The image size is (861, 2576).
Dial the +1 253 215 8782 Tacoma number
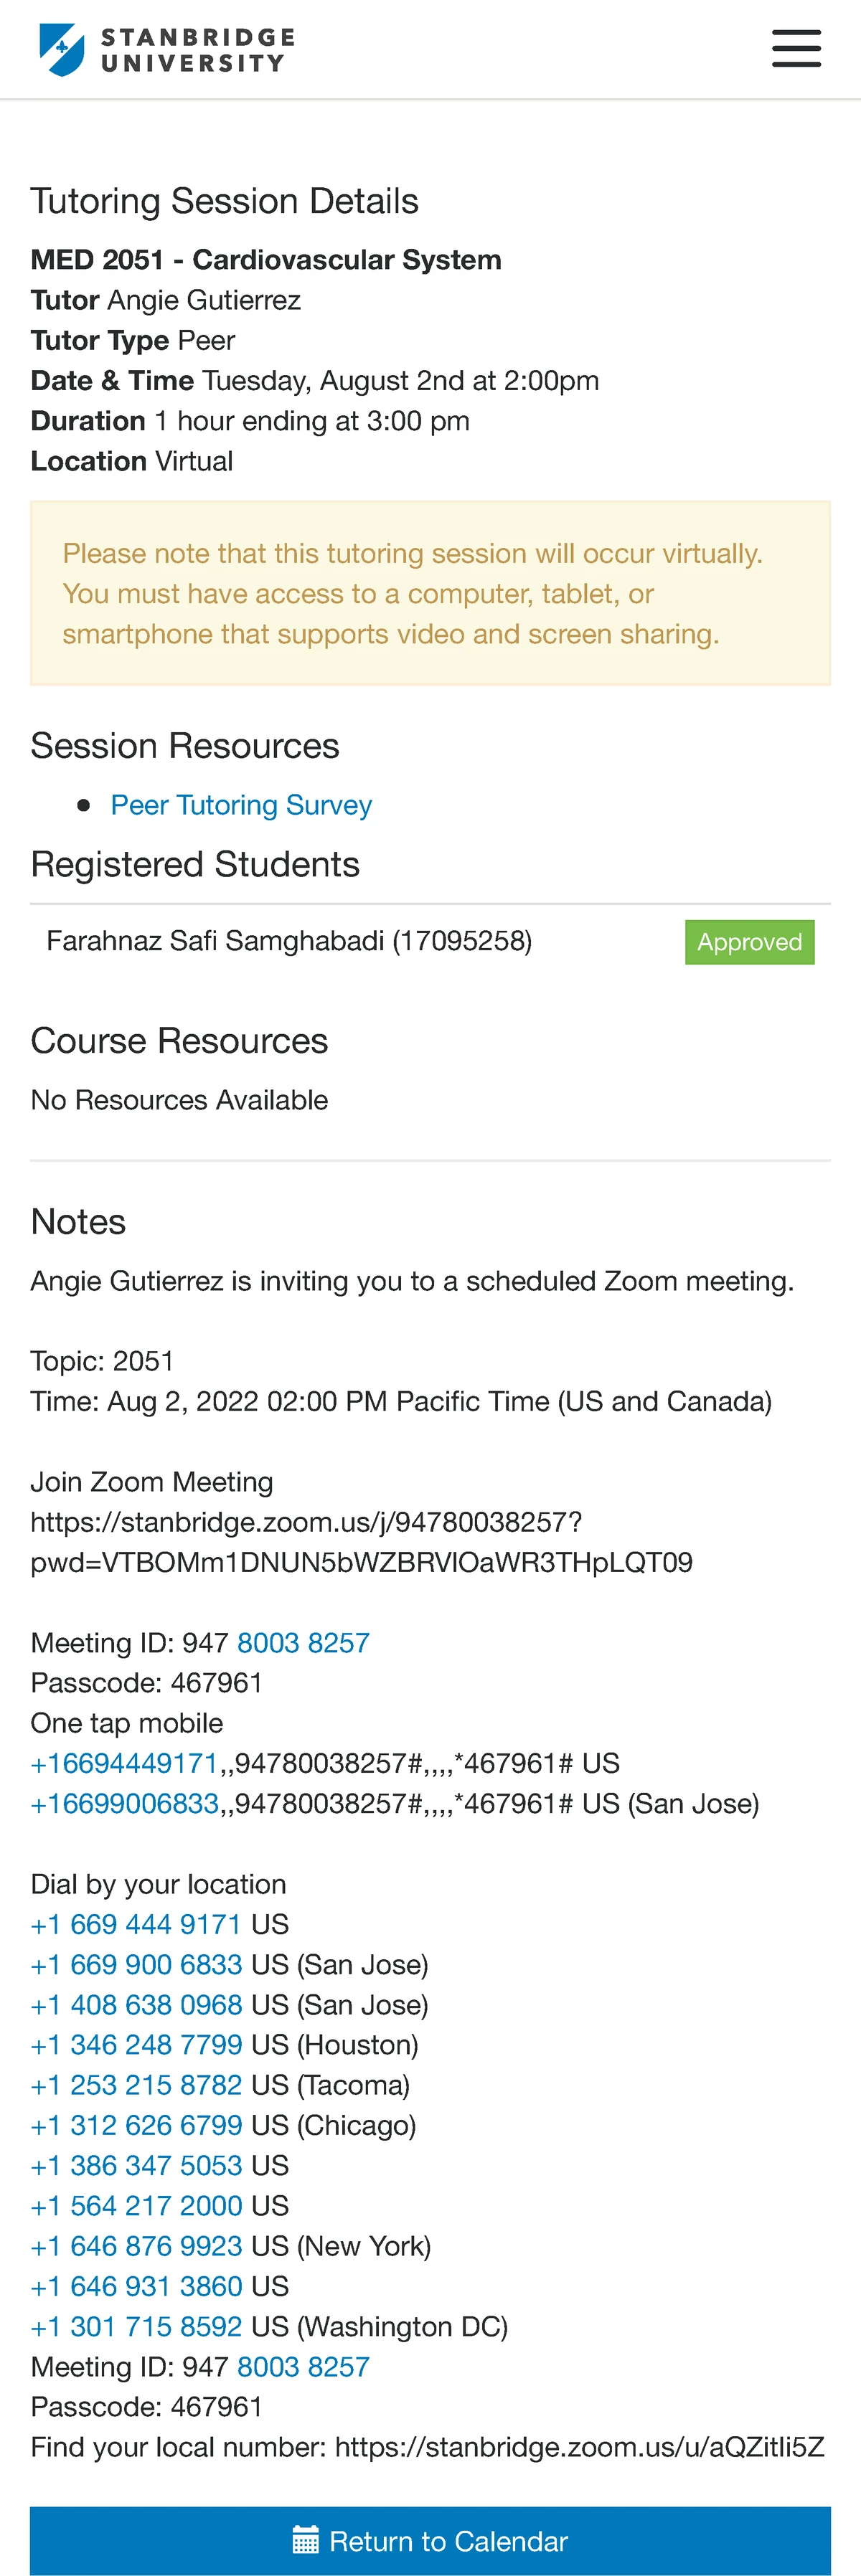136,2085
